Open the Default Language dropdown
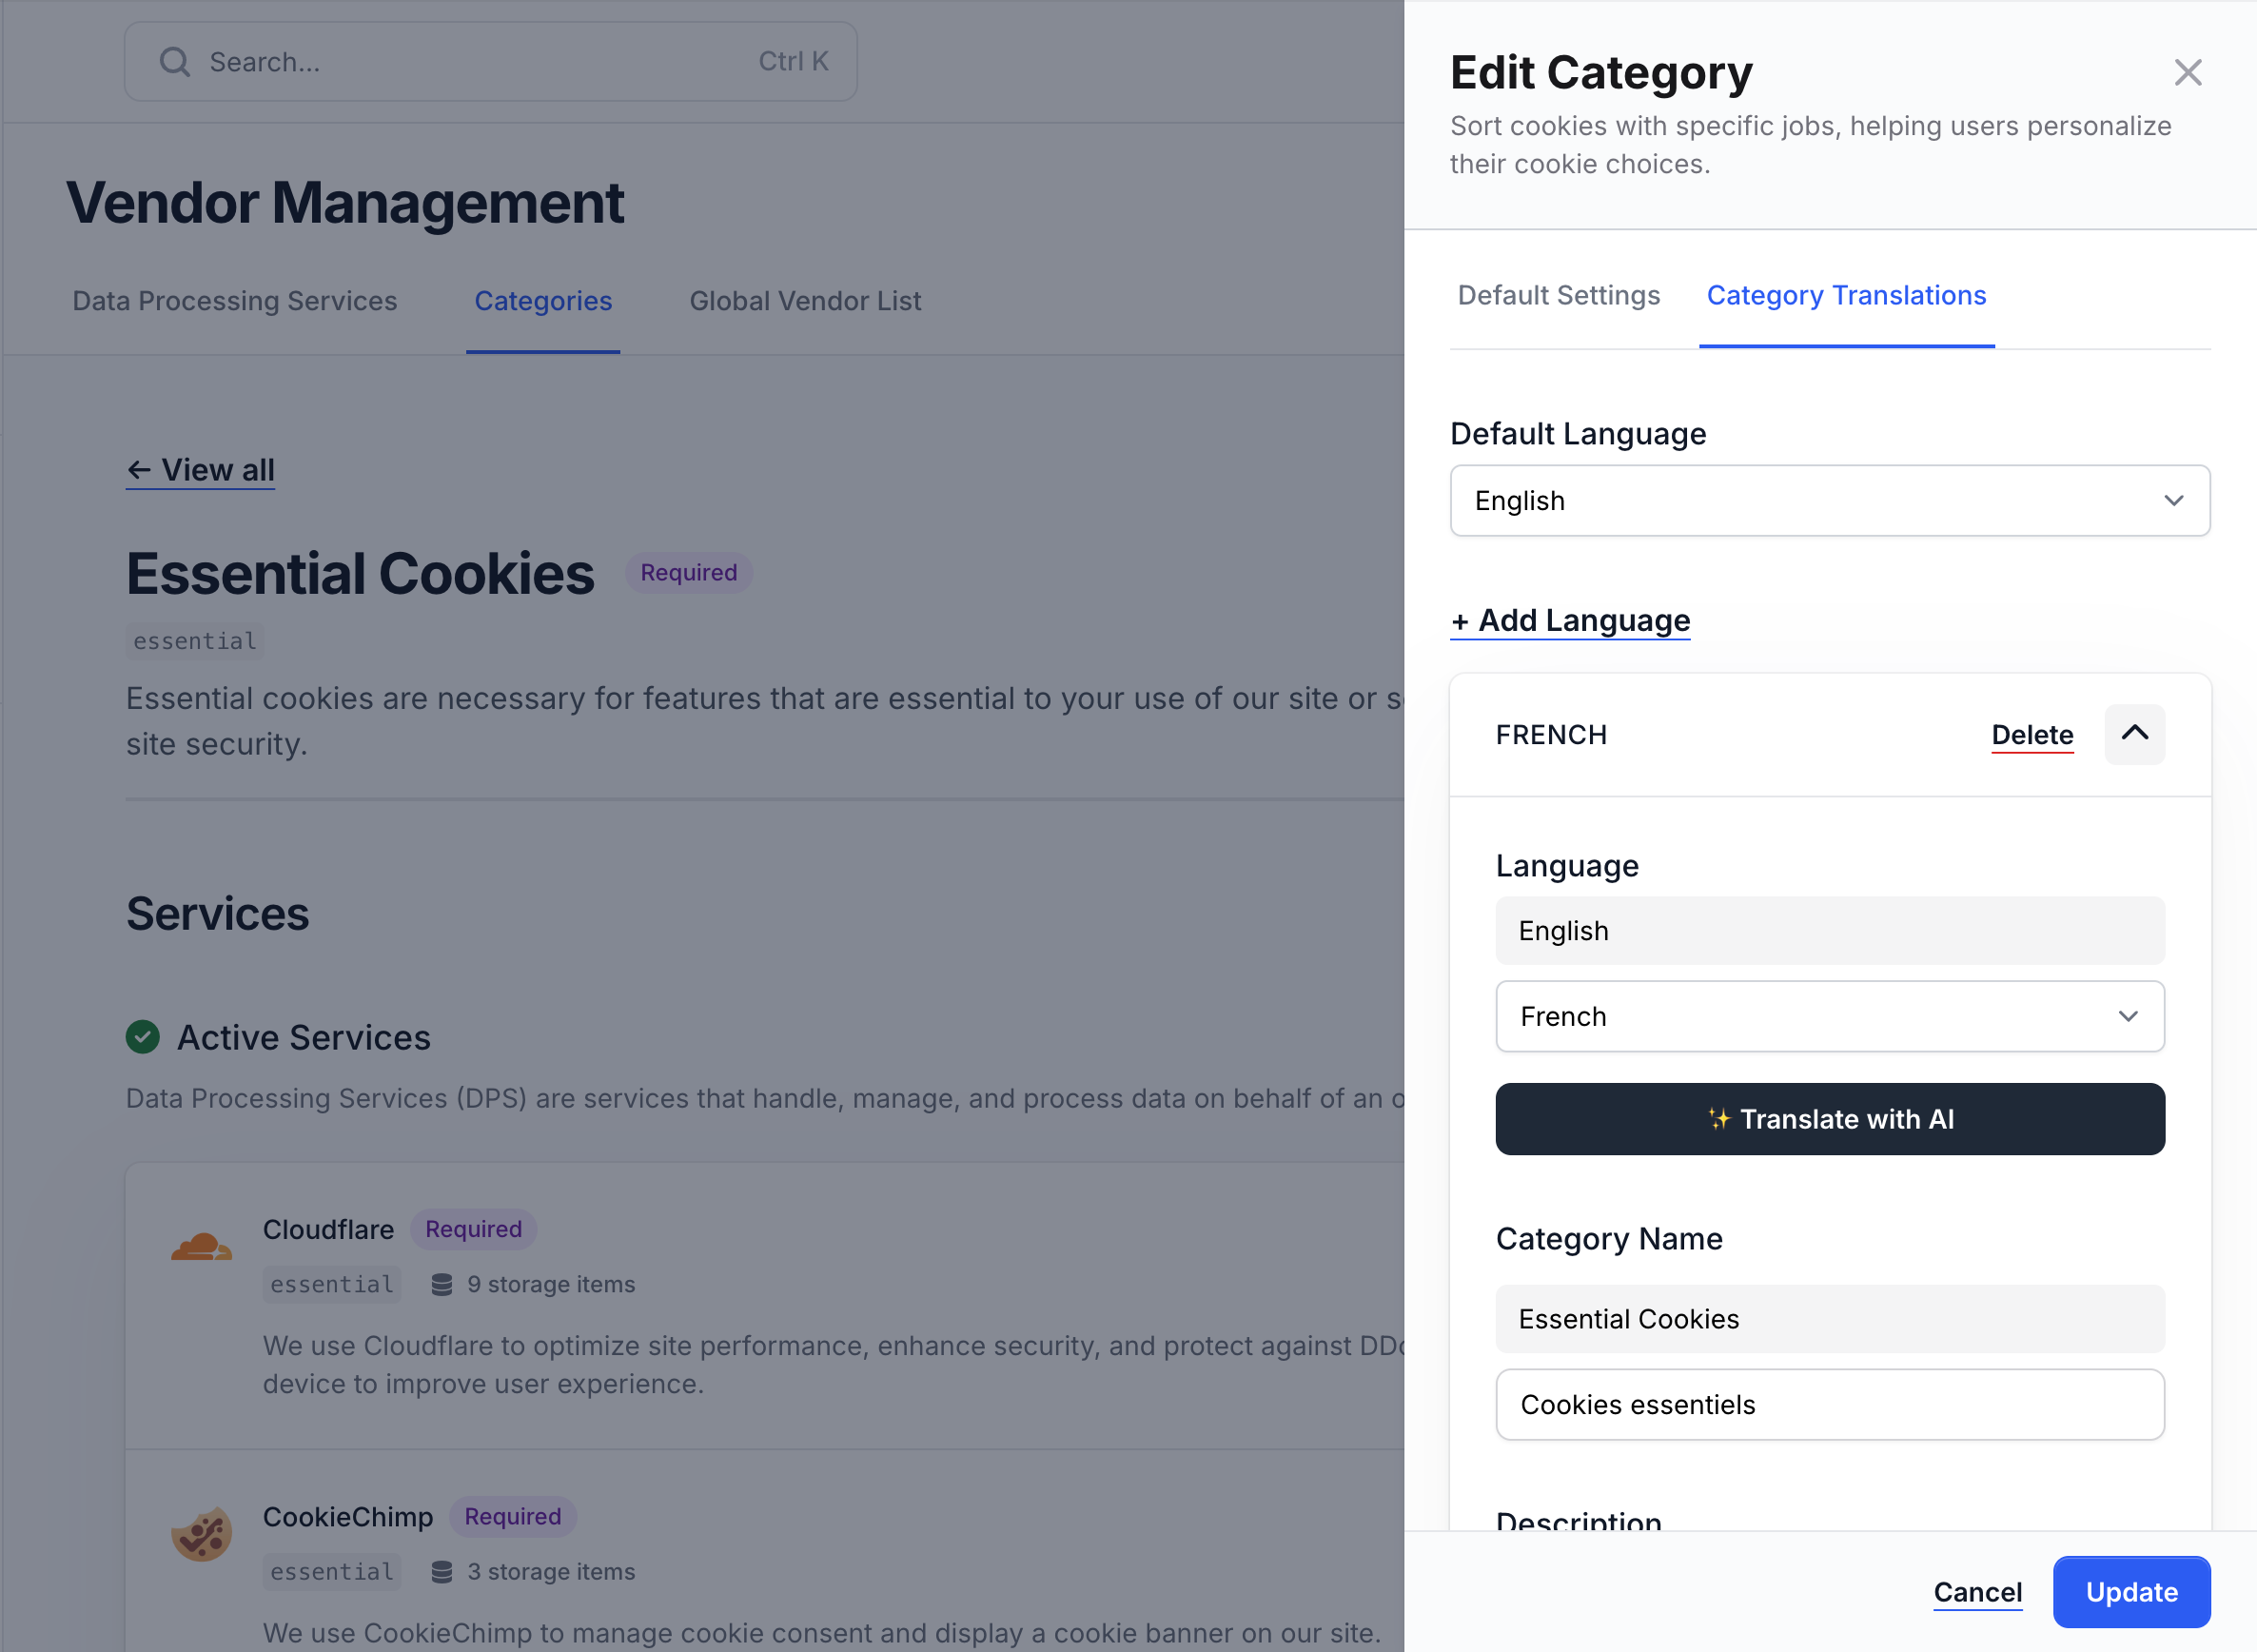The image size is (2257, 1652). click(x=1829, y=500)
